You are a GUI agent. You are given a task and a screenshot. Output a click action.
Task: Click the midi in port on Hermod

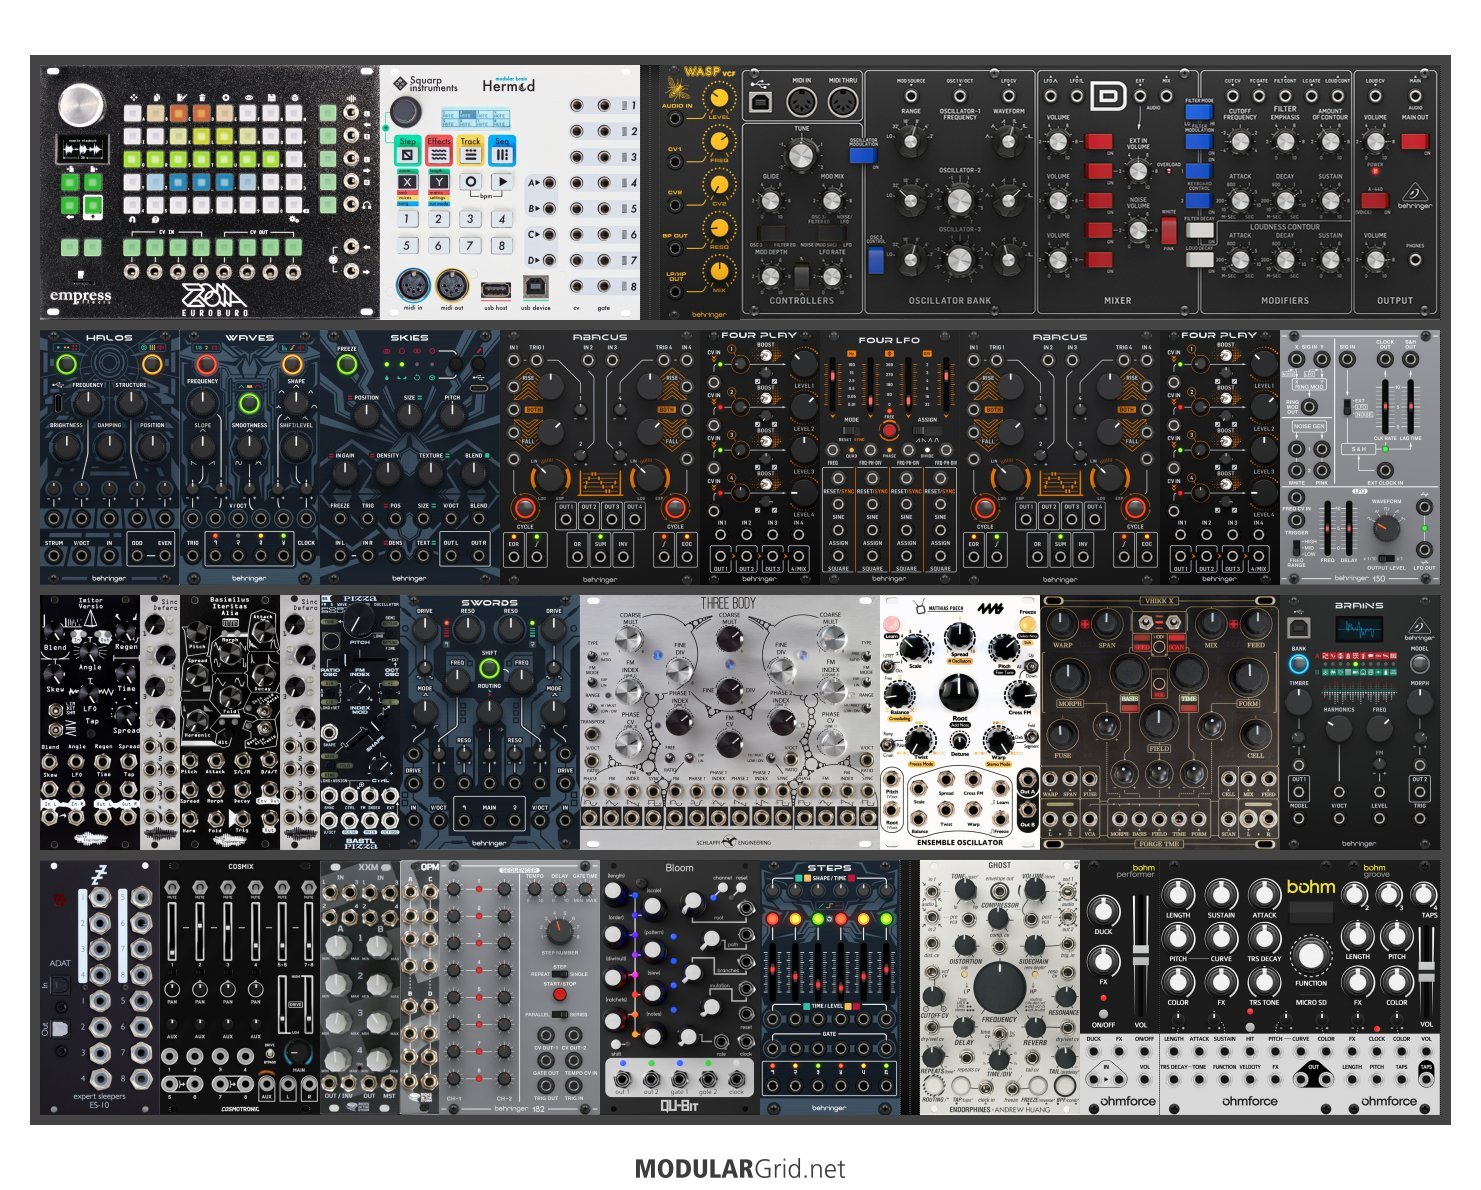tap(413, 286)
